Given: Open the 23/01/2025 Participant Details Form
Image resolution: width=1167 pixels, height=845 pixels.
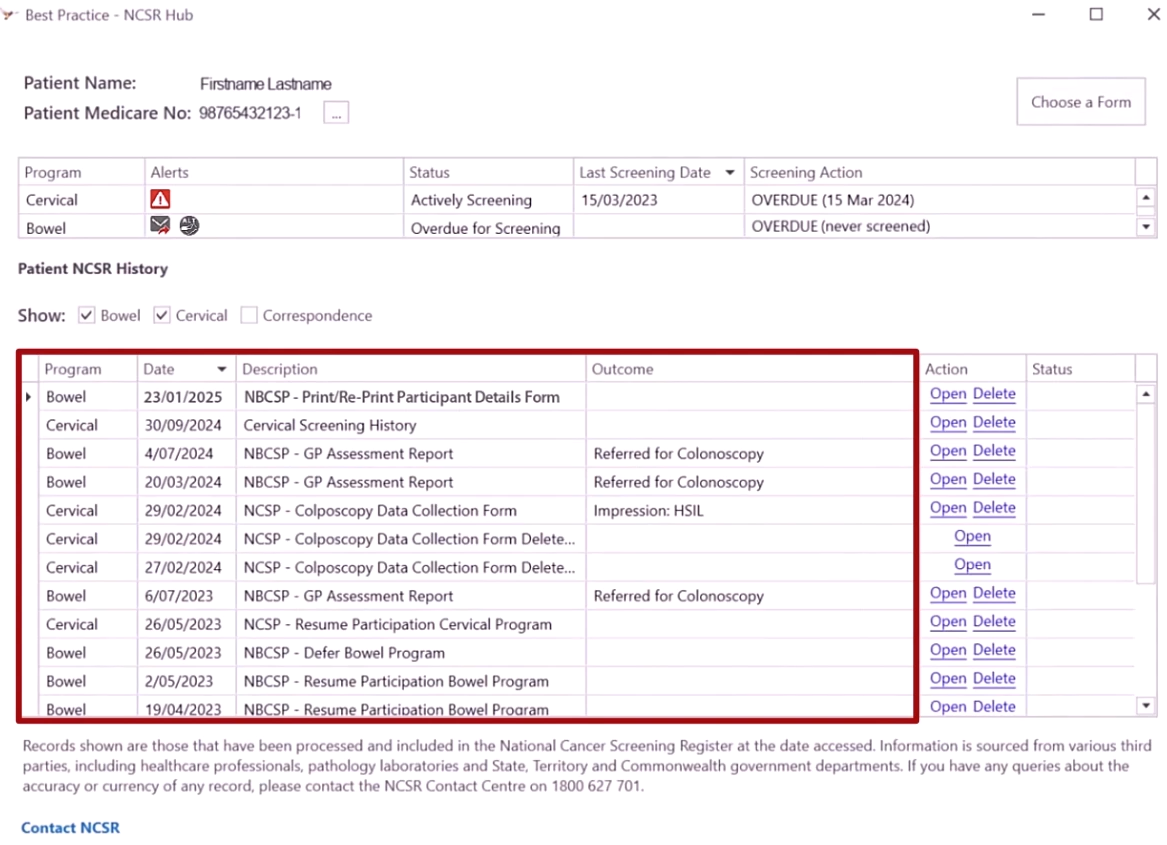Looking at the screenshot, I should click(948, 394).
